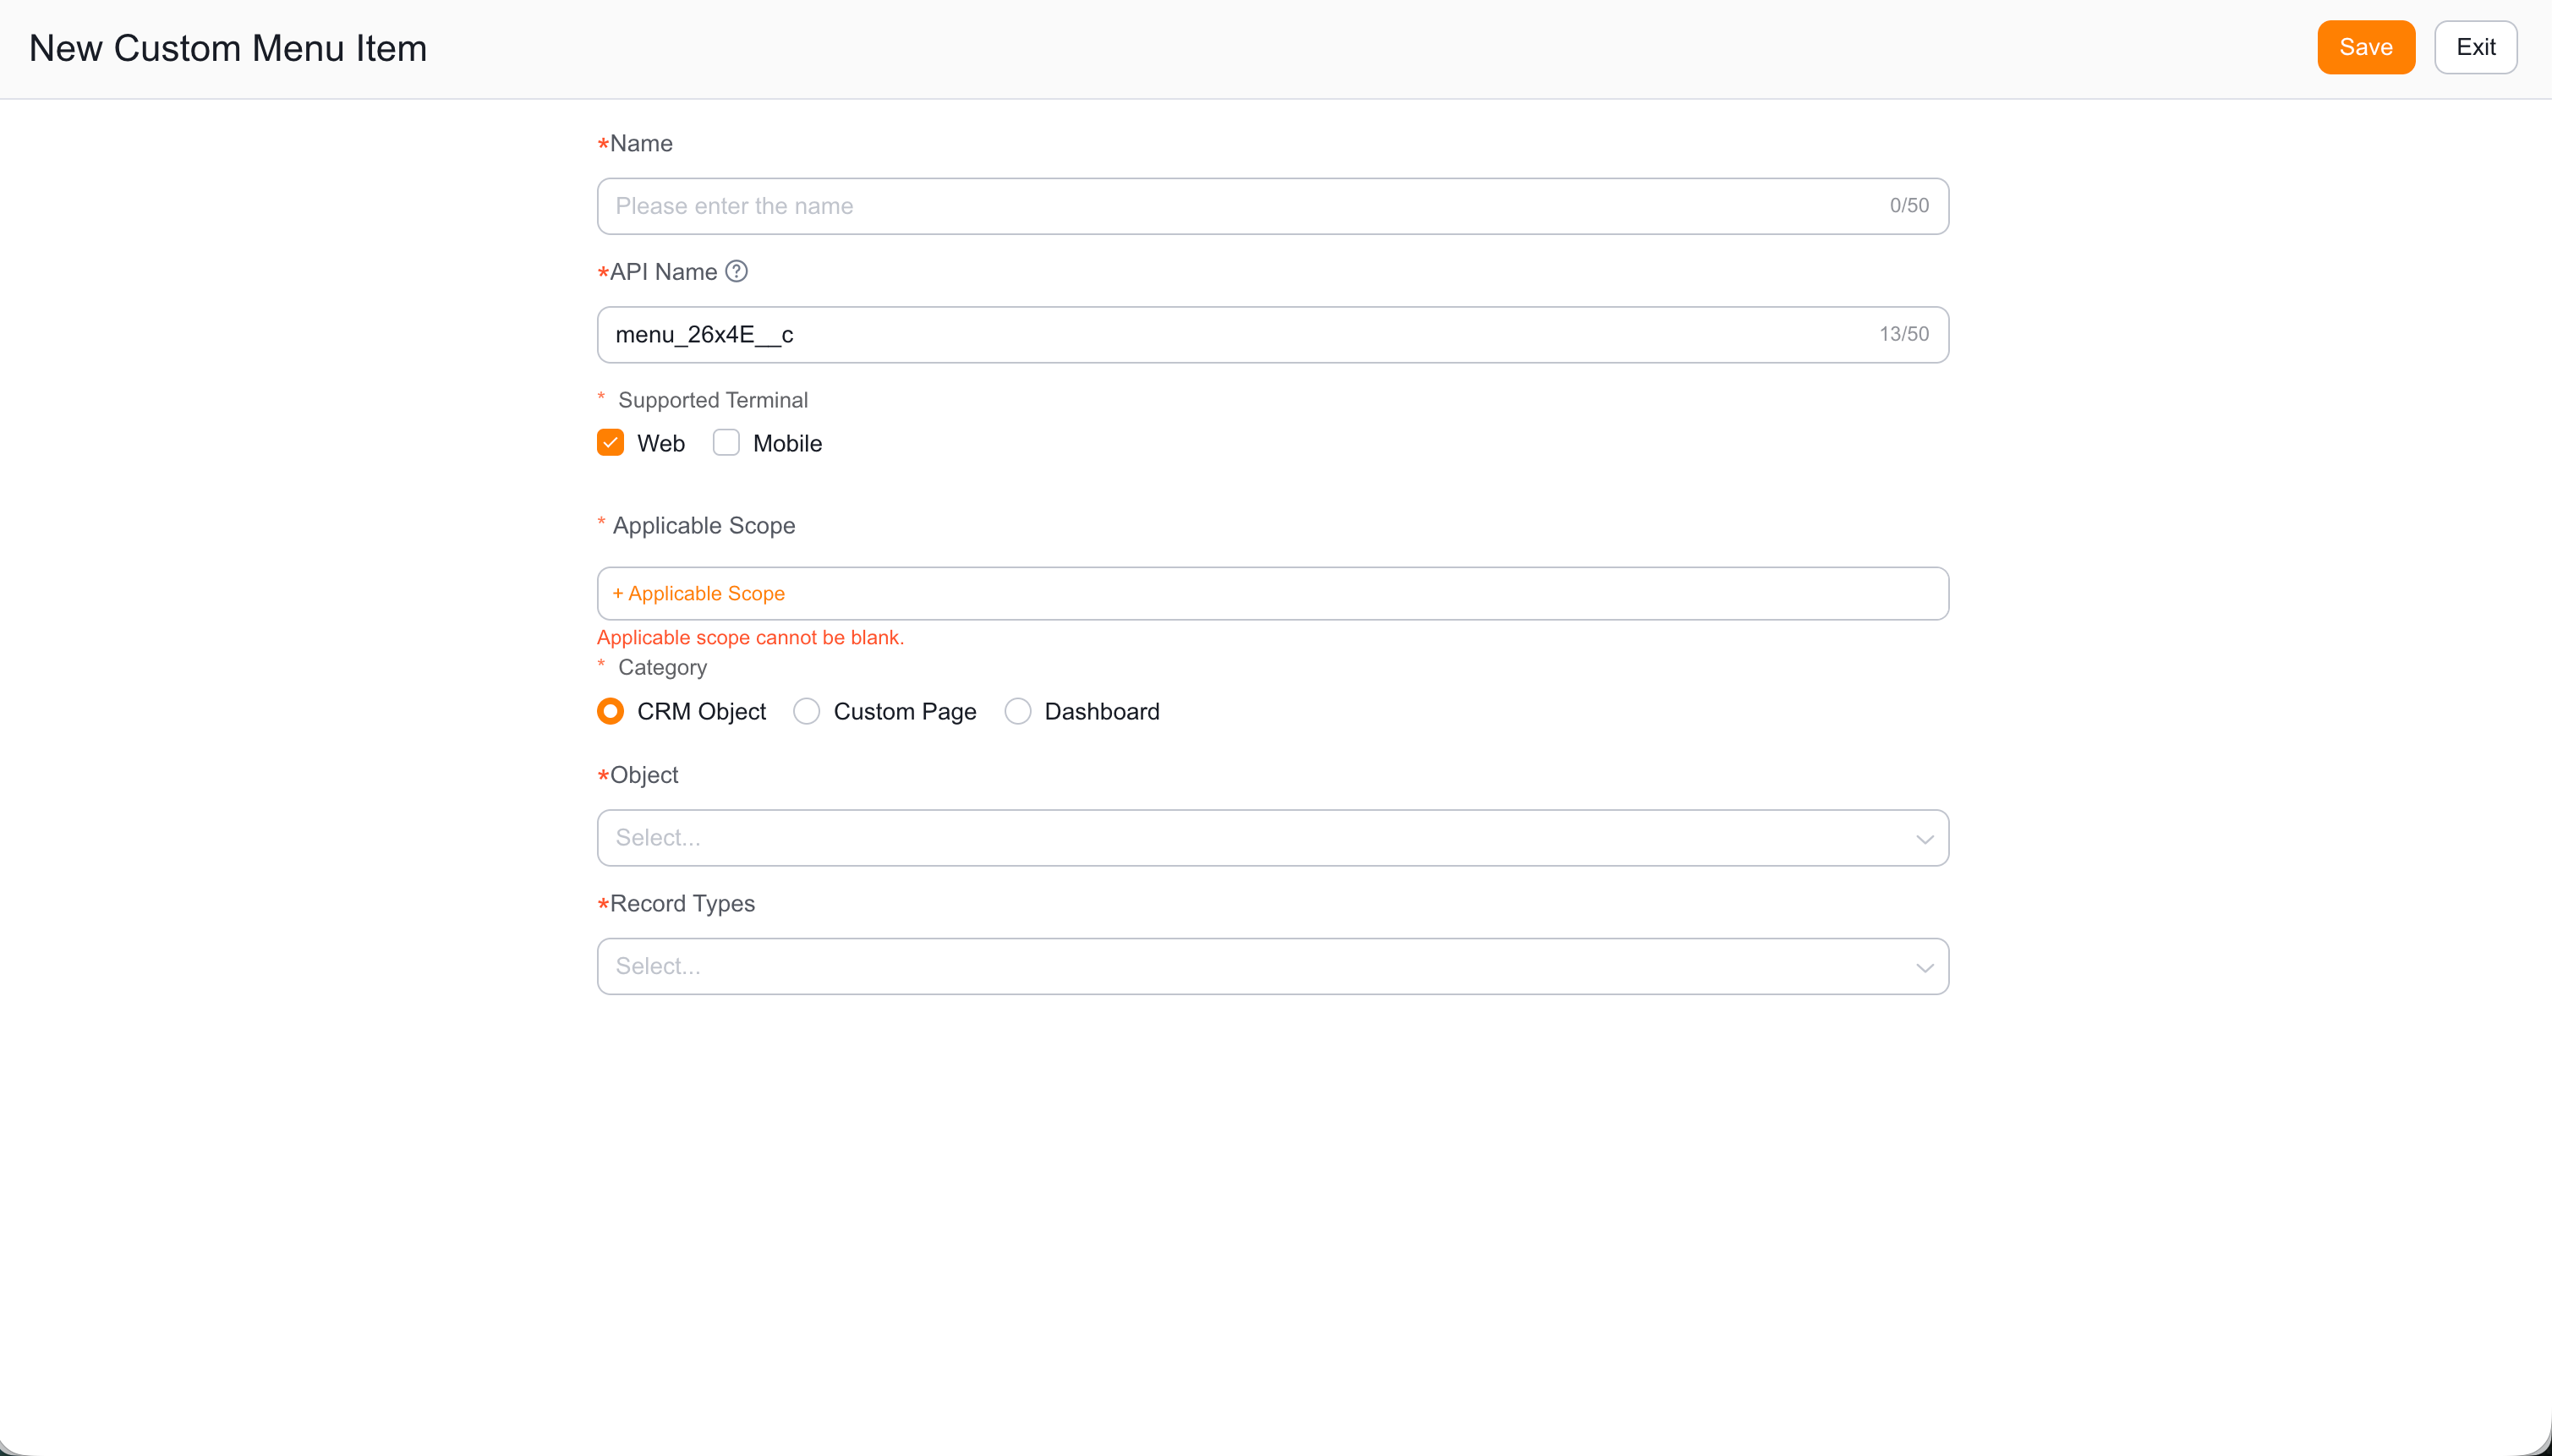The height and width of the screenshot is (1456, 2552).
Task: Exit the custom menu item form
Action: (2476, 47)
